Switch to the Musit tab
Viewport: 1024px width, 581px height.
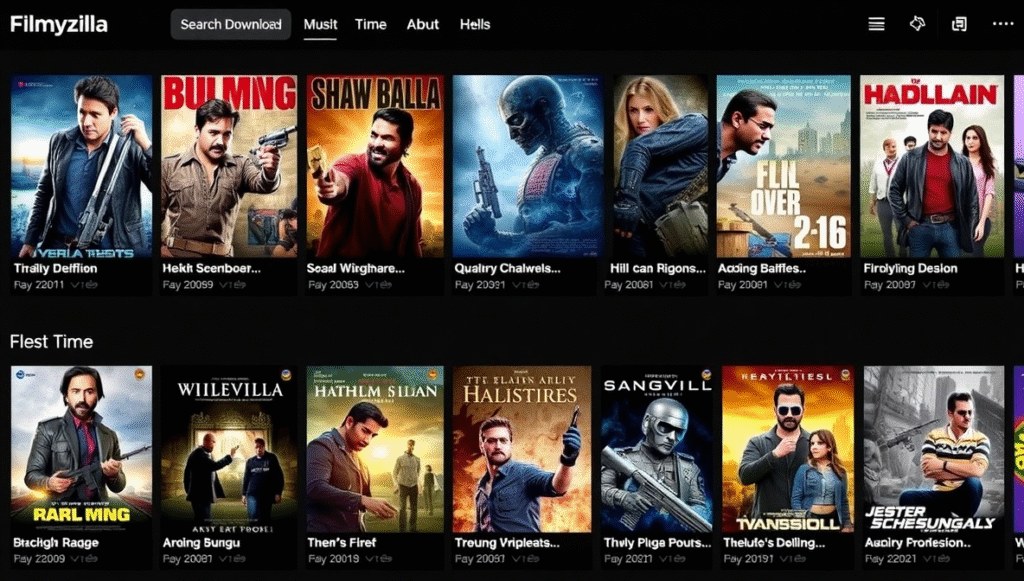point(320,24)
